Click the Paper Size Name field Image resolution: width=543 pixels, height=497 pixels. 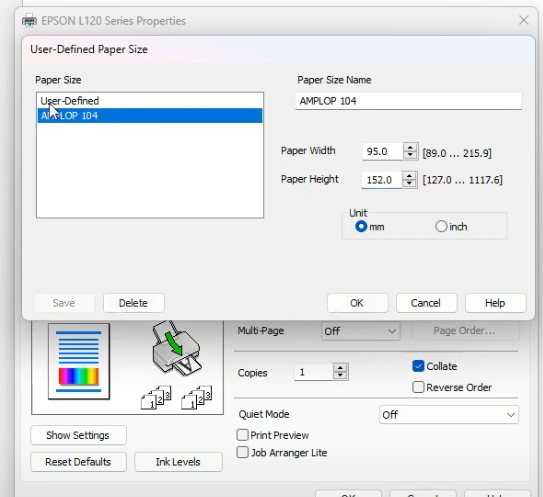click(x=409, y=101)
